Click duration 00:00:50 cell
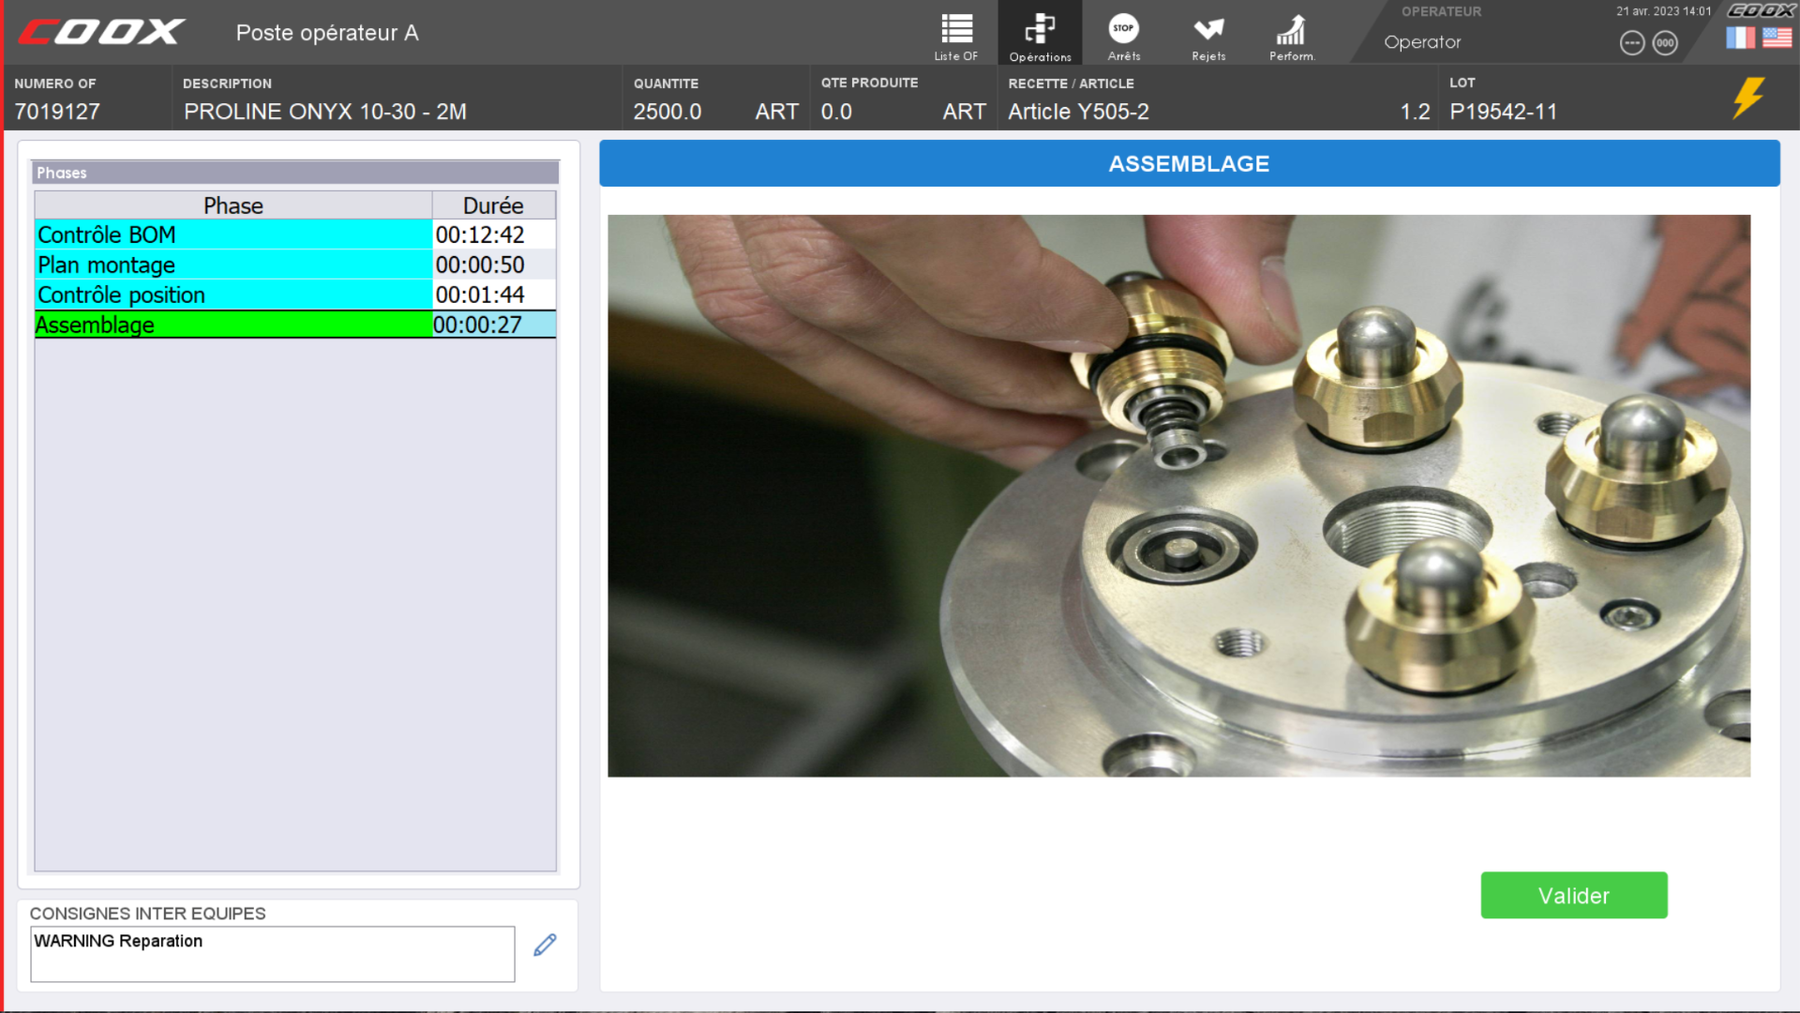Image resolution: width=1800 pixels, height=1013 pixels. tap(494, 264)
